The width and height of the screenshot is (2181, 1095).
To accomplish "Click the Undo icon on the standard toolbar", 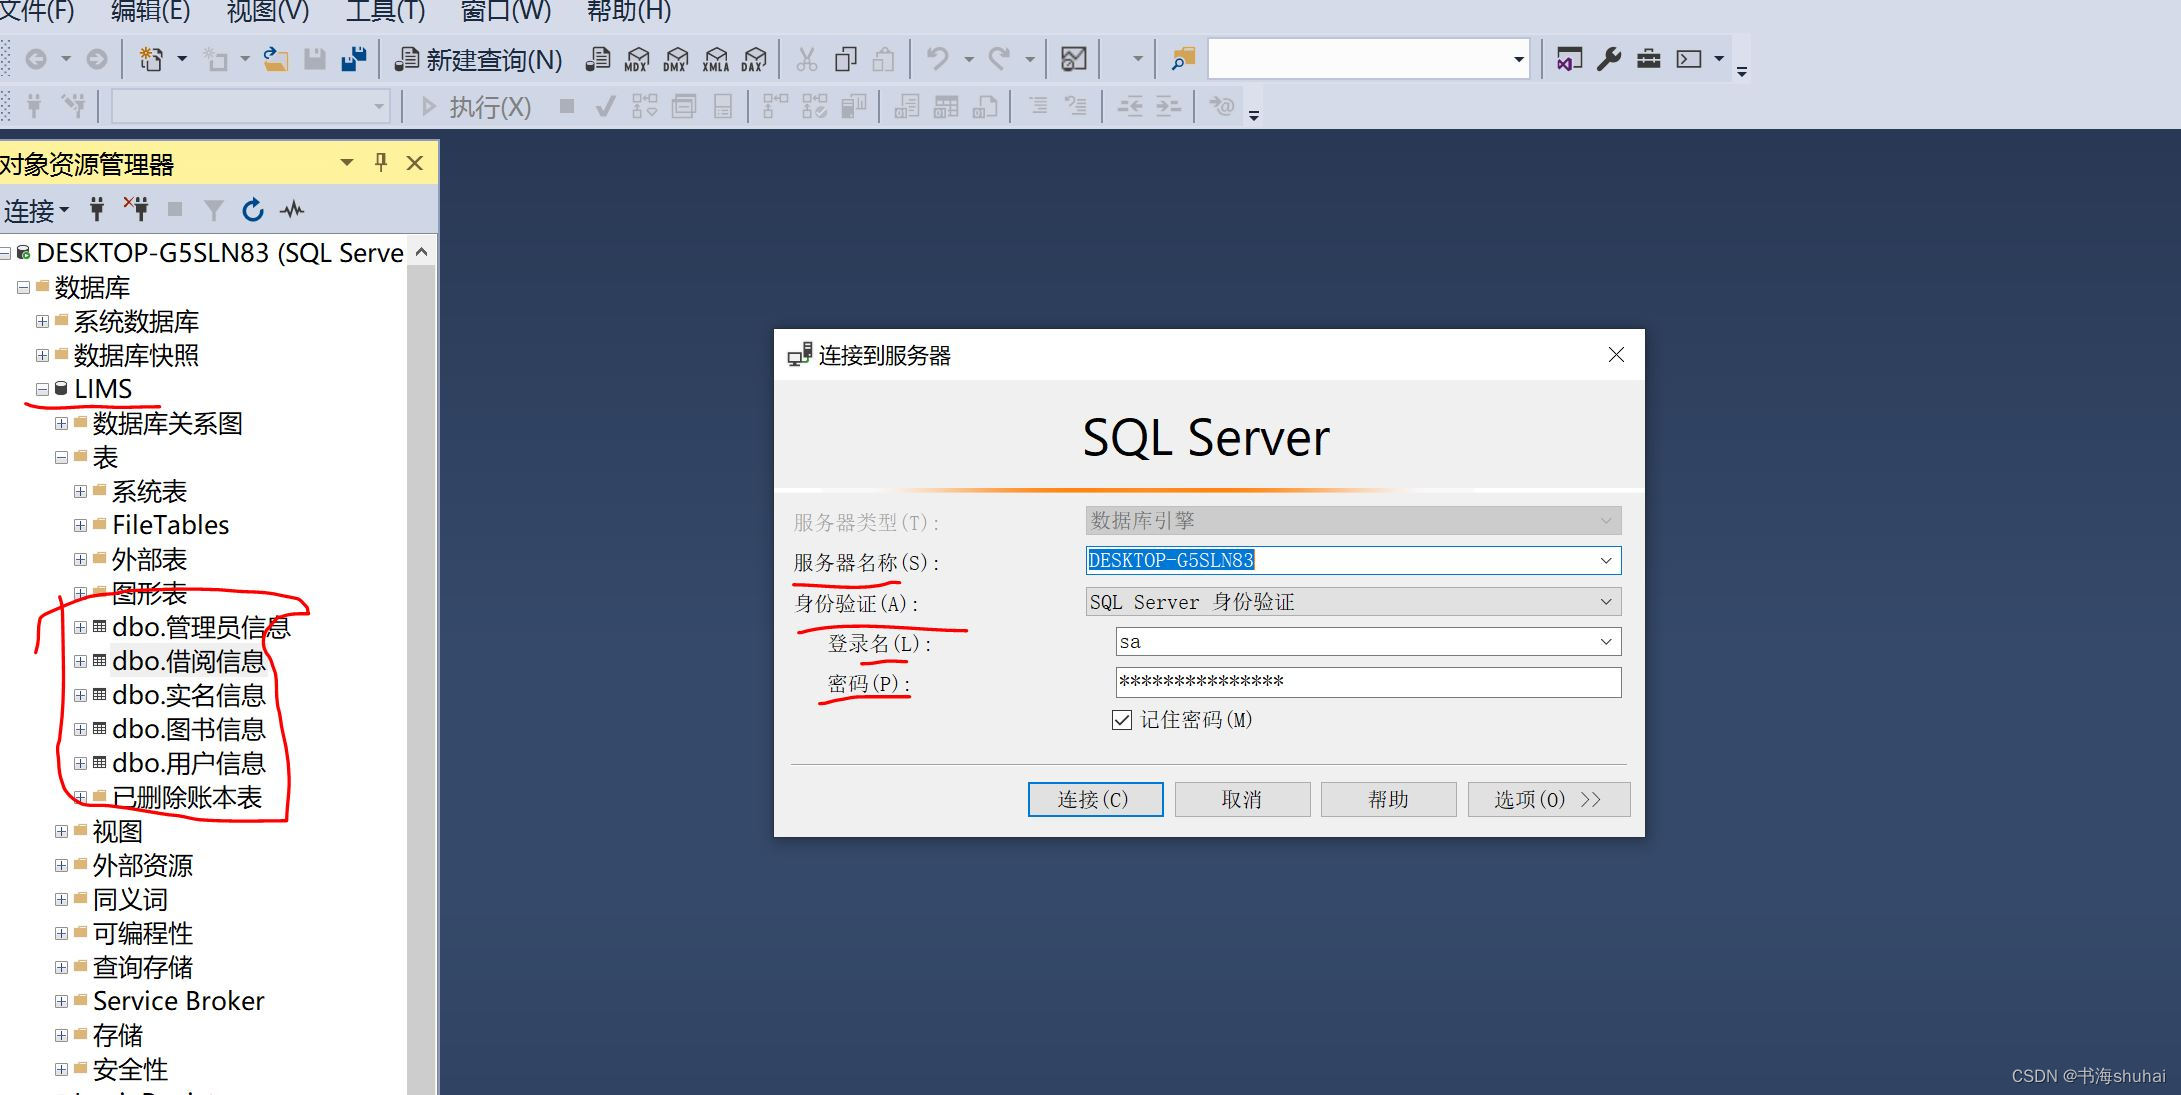I will click(937, 59).
